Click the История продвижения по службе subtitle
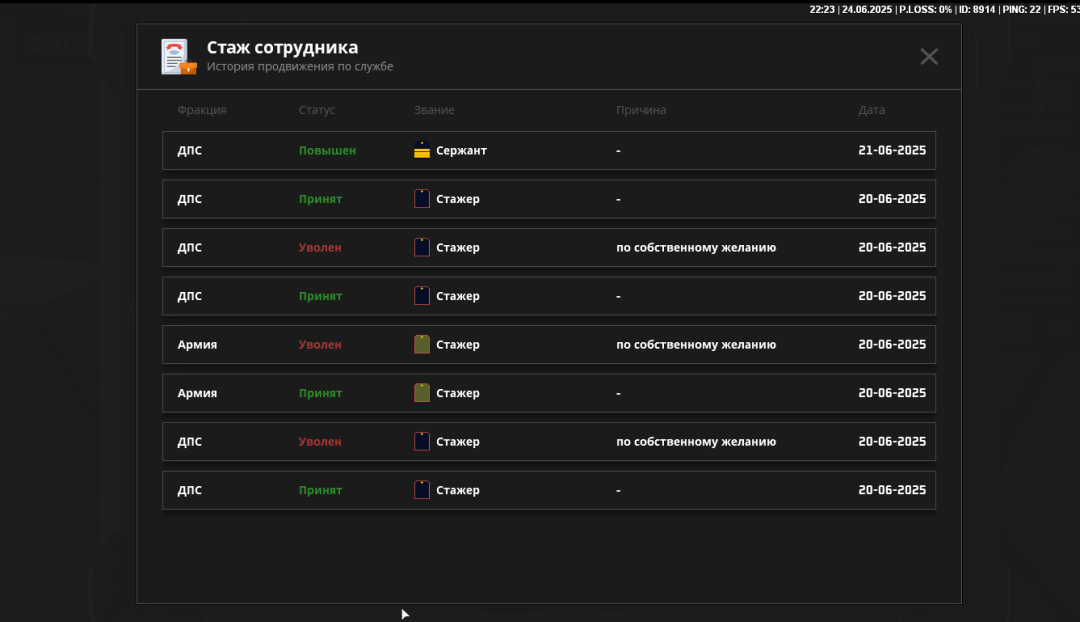1080x622 pixels. pos(300,67)
